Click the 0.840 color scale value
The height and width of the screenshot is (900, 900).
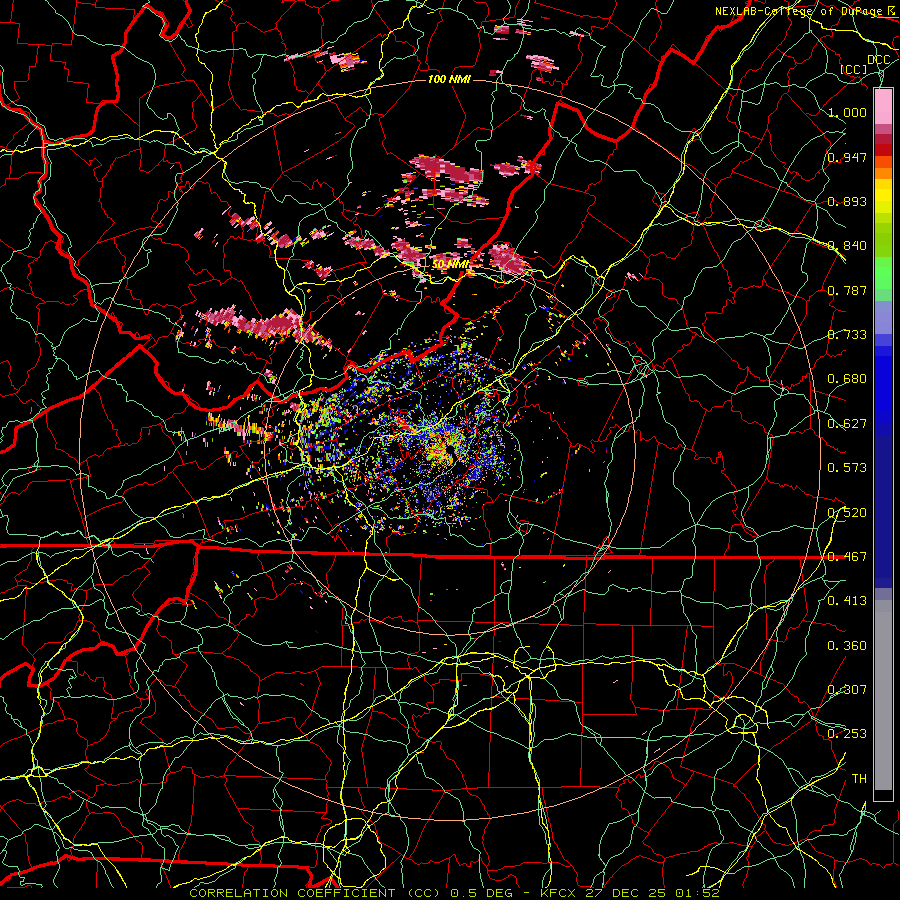coord(847,246)
